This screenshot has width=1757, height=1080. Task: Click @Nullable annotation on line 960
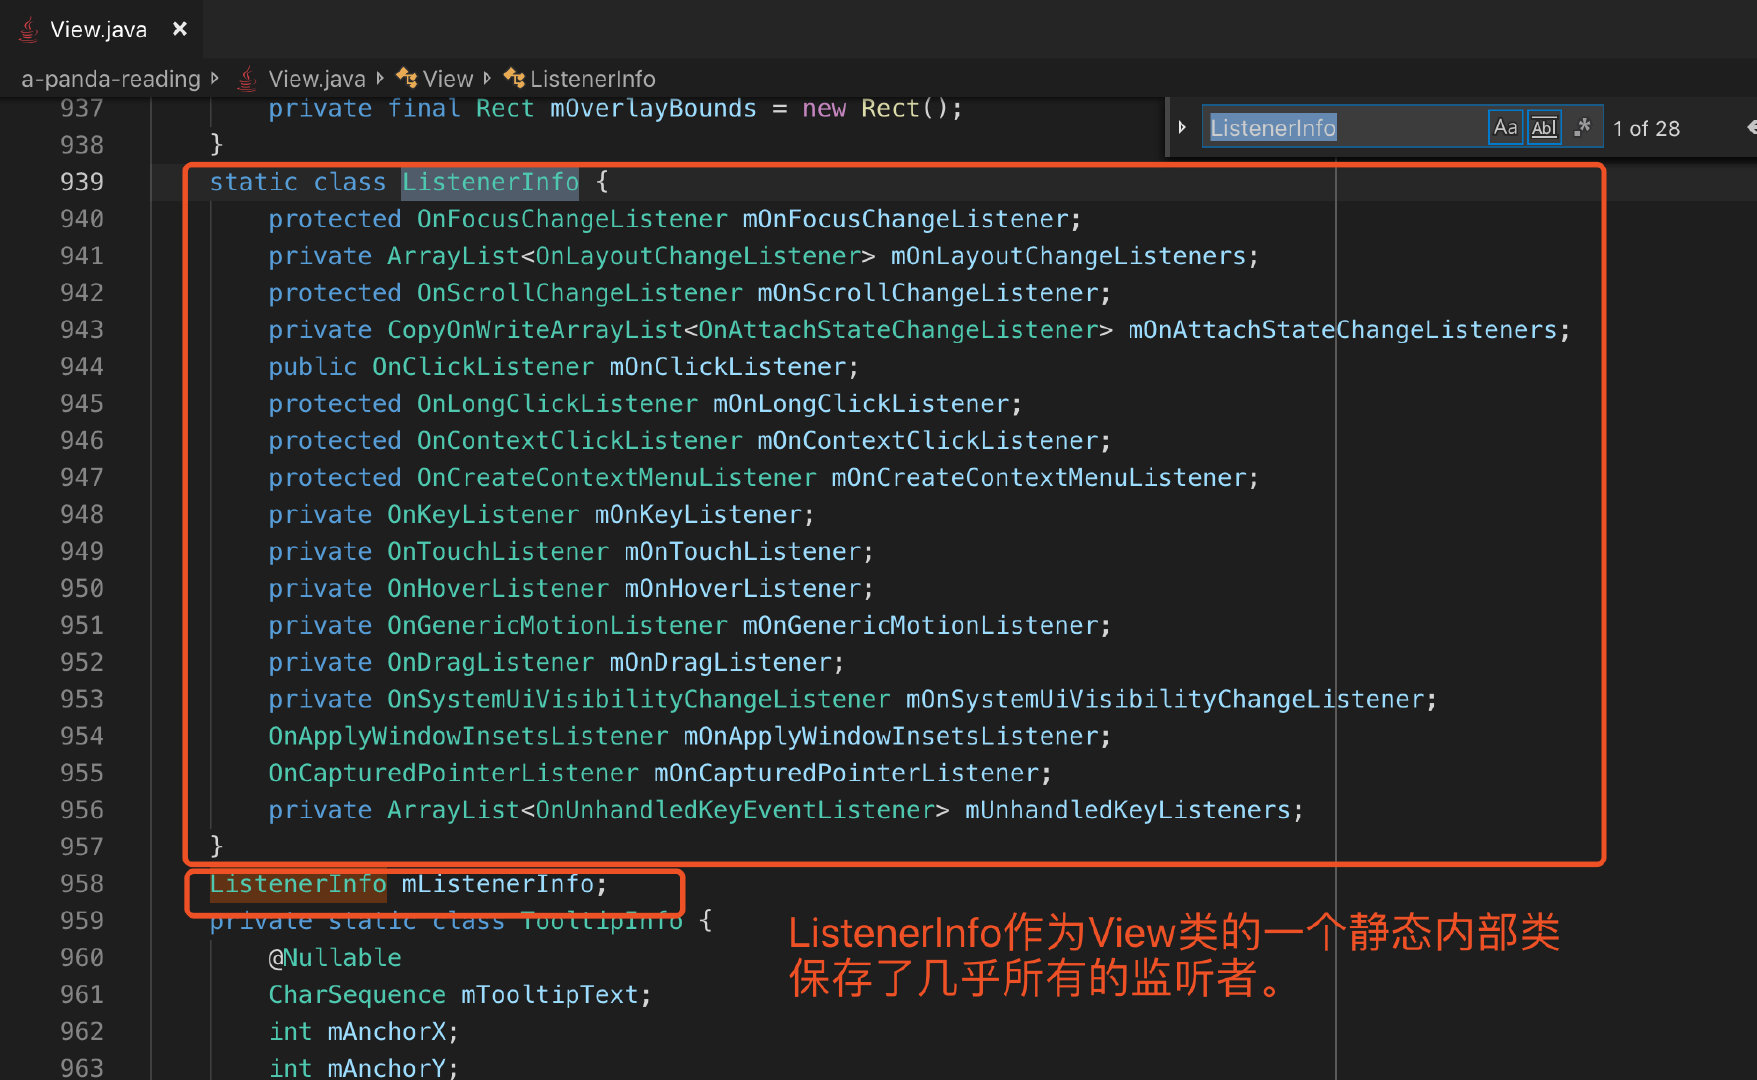(x=335, y=958)
